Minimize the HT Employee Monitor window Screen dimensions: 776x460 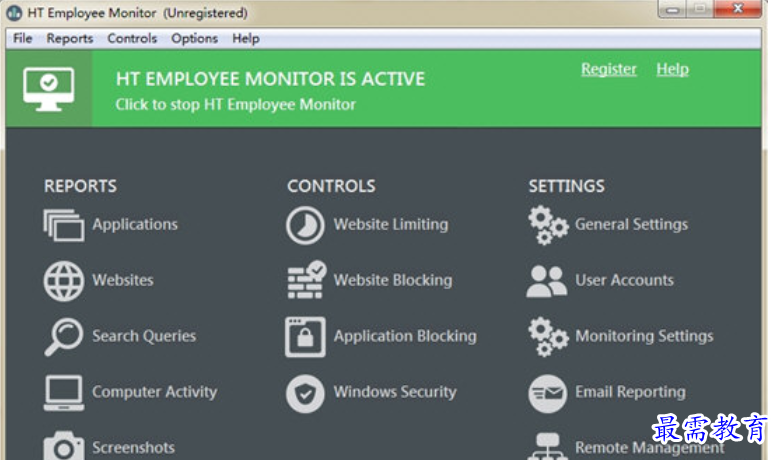click(x=673, y=9)
